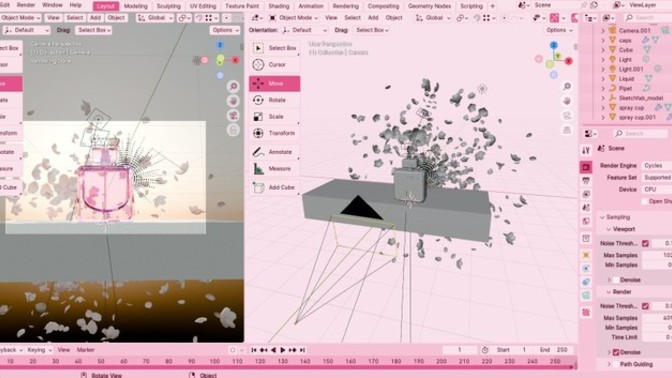Toggle Open Shading Language checkbox
The height and width of the screenshot is (378, 672).
click(644, 201)
